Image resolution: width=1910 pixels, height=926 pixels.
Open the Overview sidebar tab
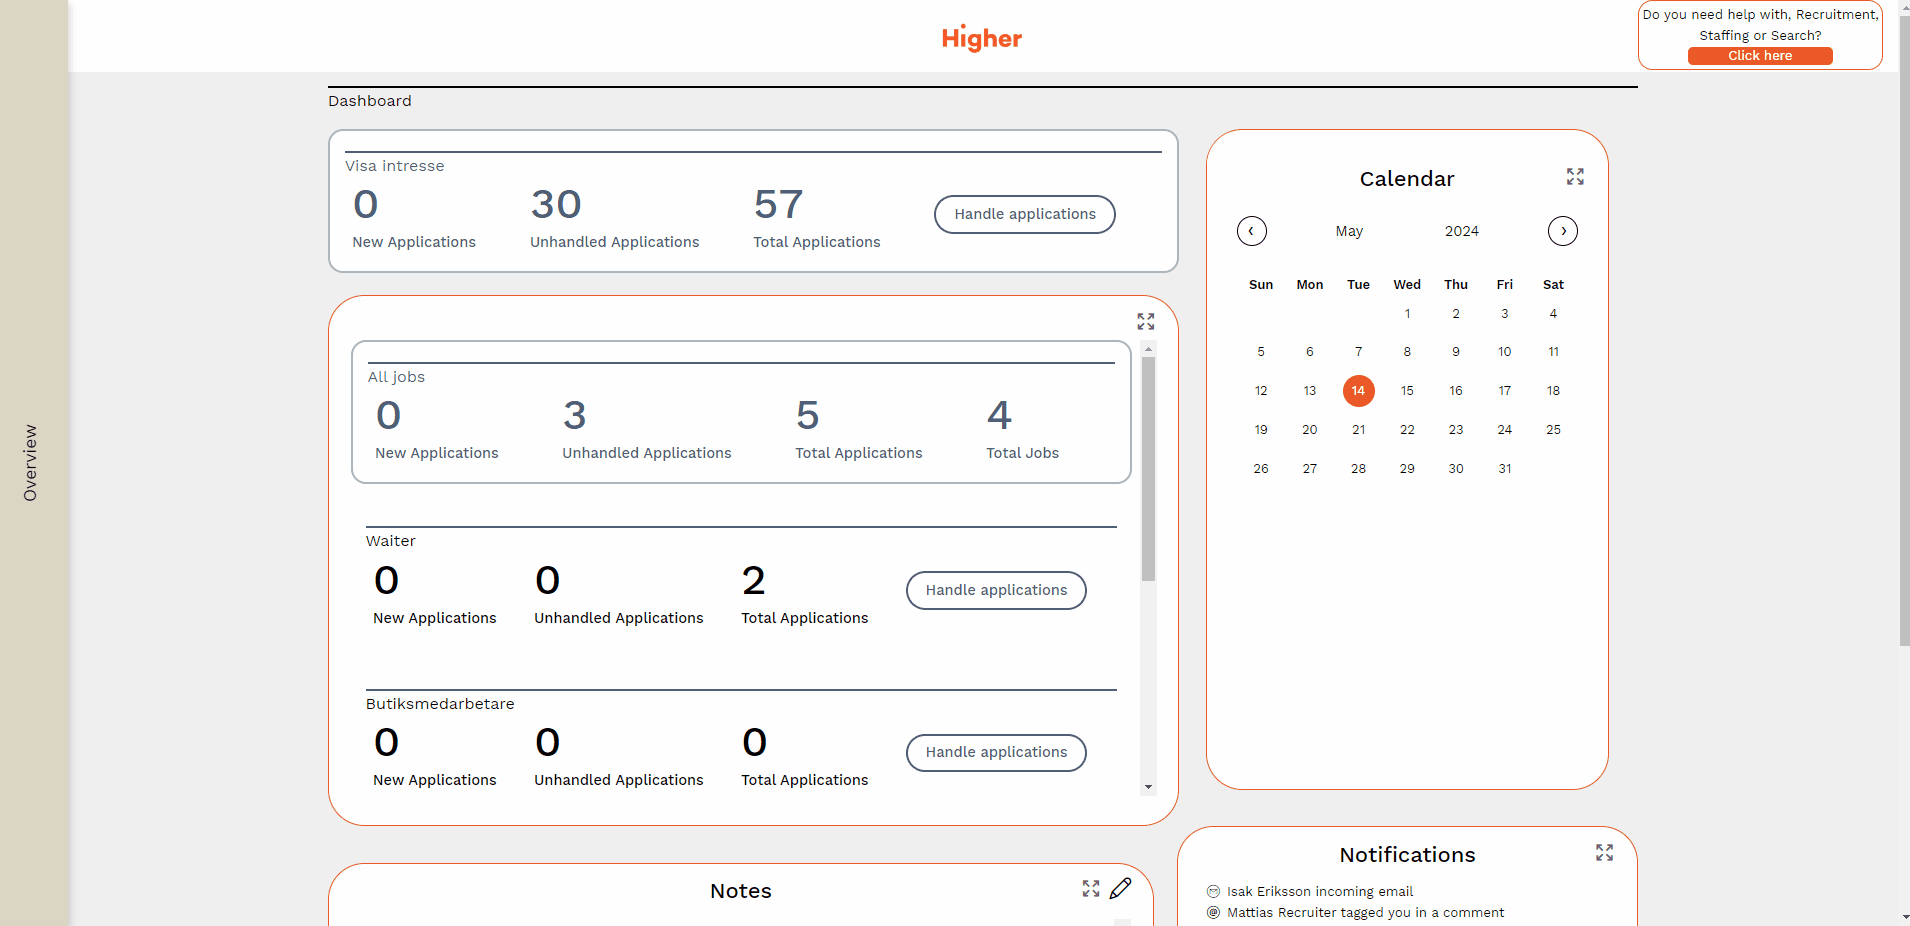pyautogui.click(x=31, y=463)
